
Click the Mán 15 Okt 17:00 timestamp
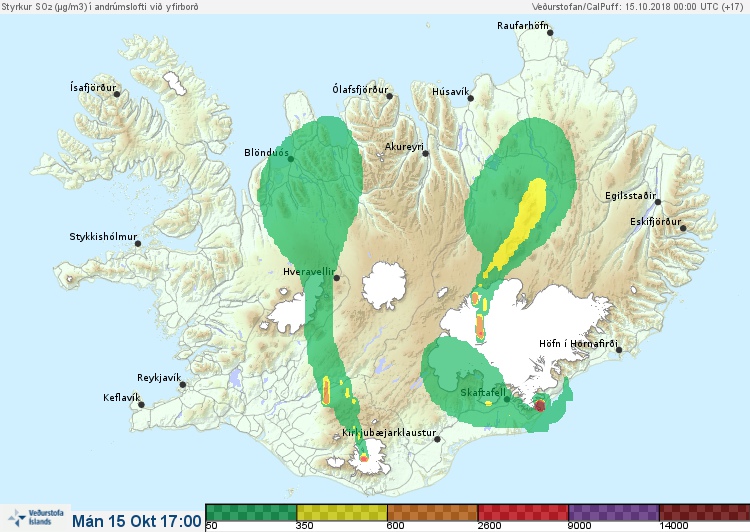137,521
